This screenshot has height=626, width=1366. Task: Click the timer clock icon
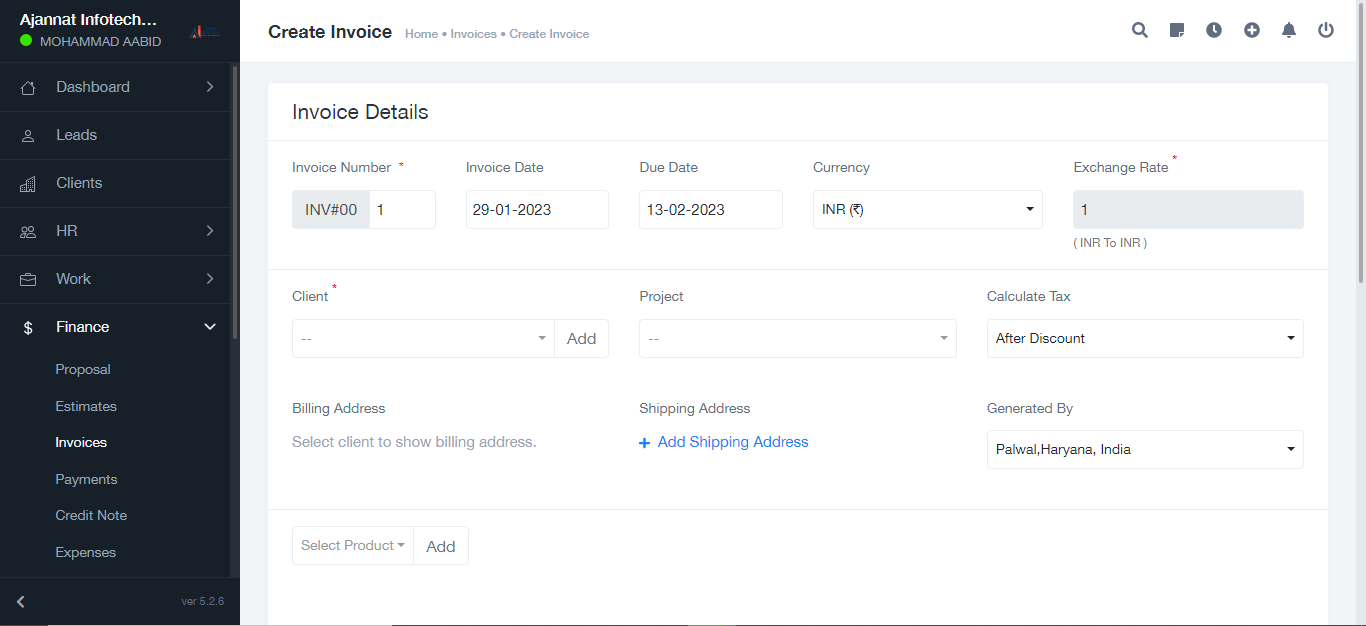(x=1214, y=30)
